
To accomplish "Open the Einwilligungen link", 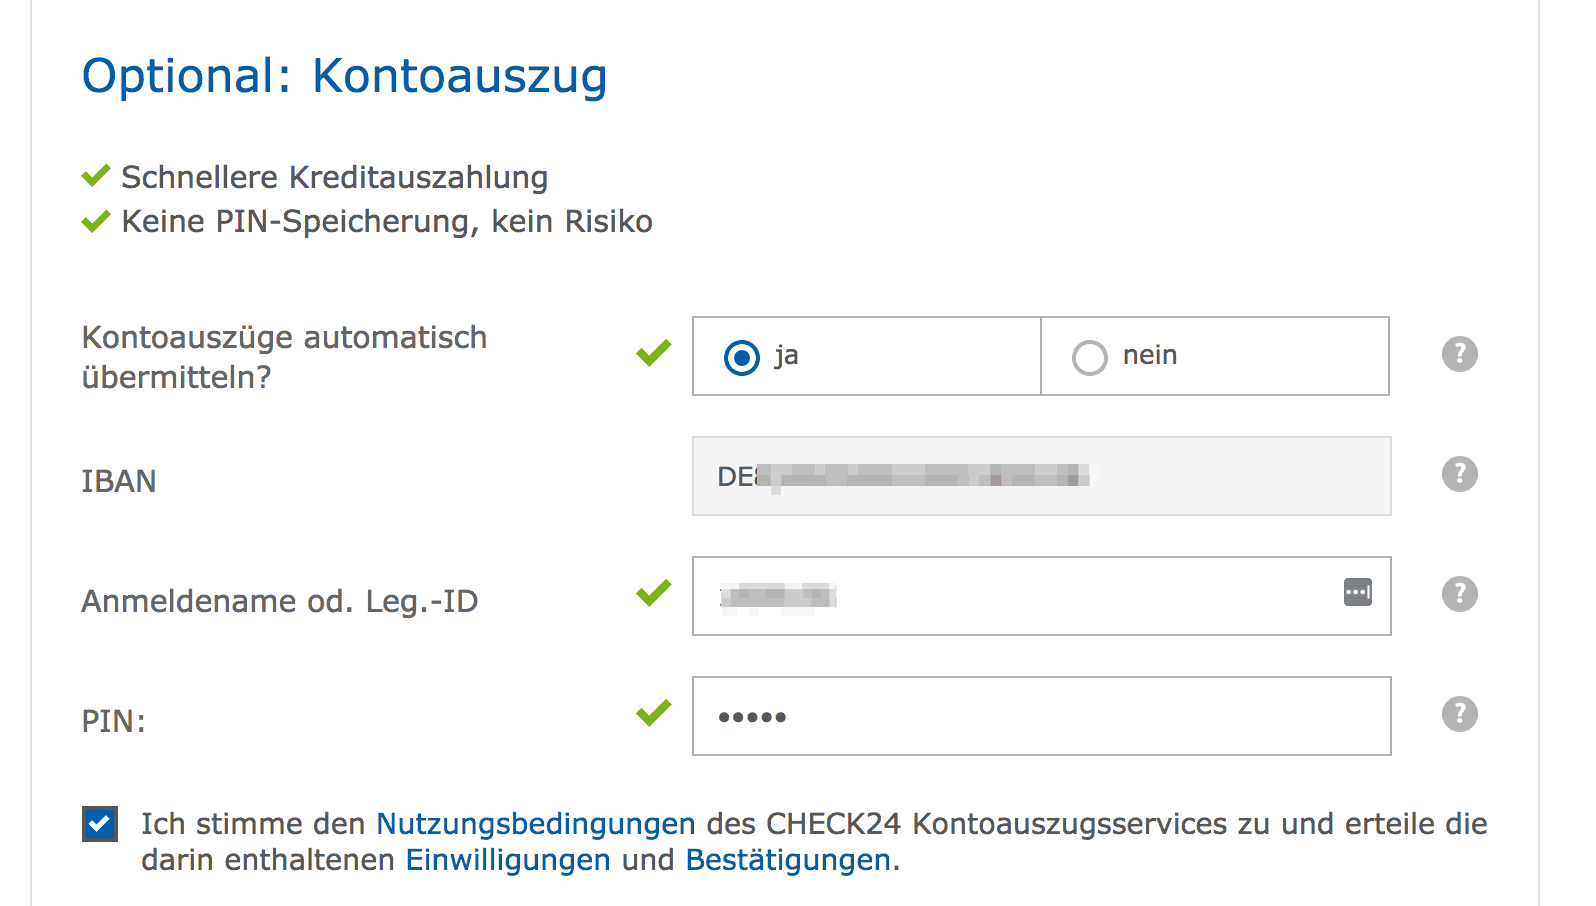I will pyautogui.click(x=508, y=860).
